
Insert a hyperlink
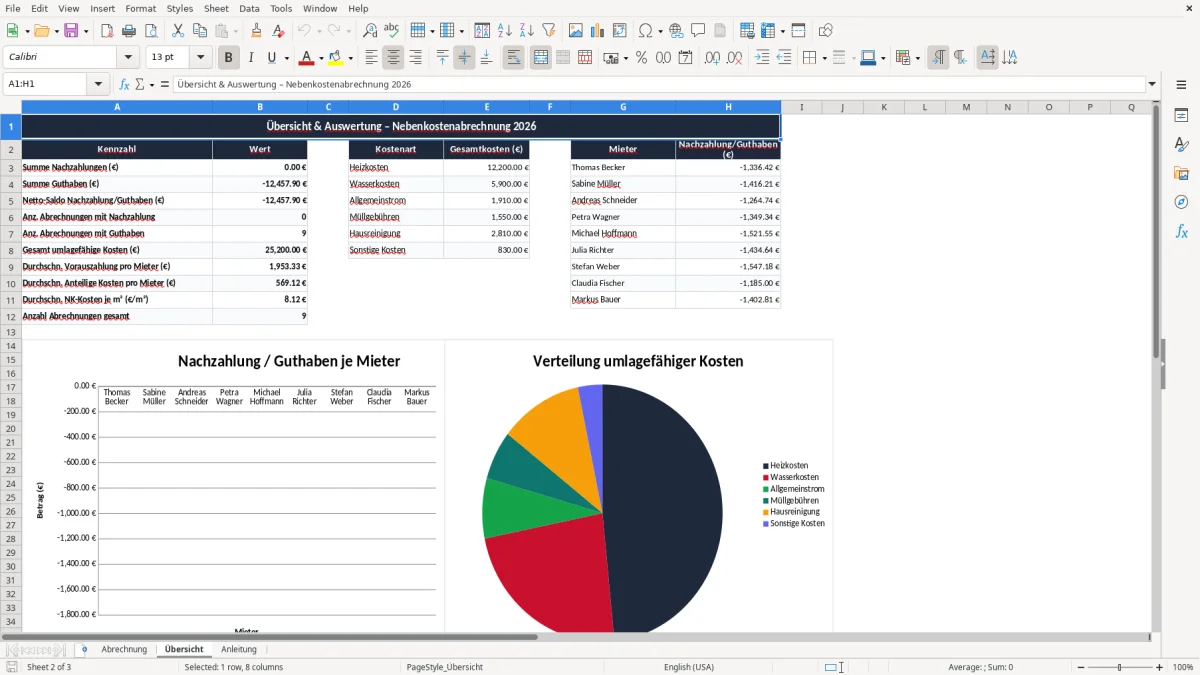[676, 31]
